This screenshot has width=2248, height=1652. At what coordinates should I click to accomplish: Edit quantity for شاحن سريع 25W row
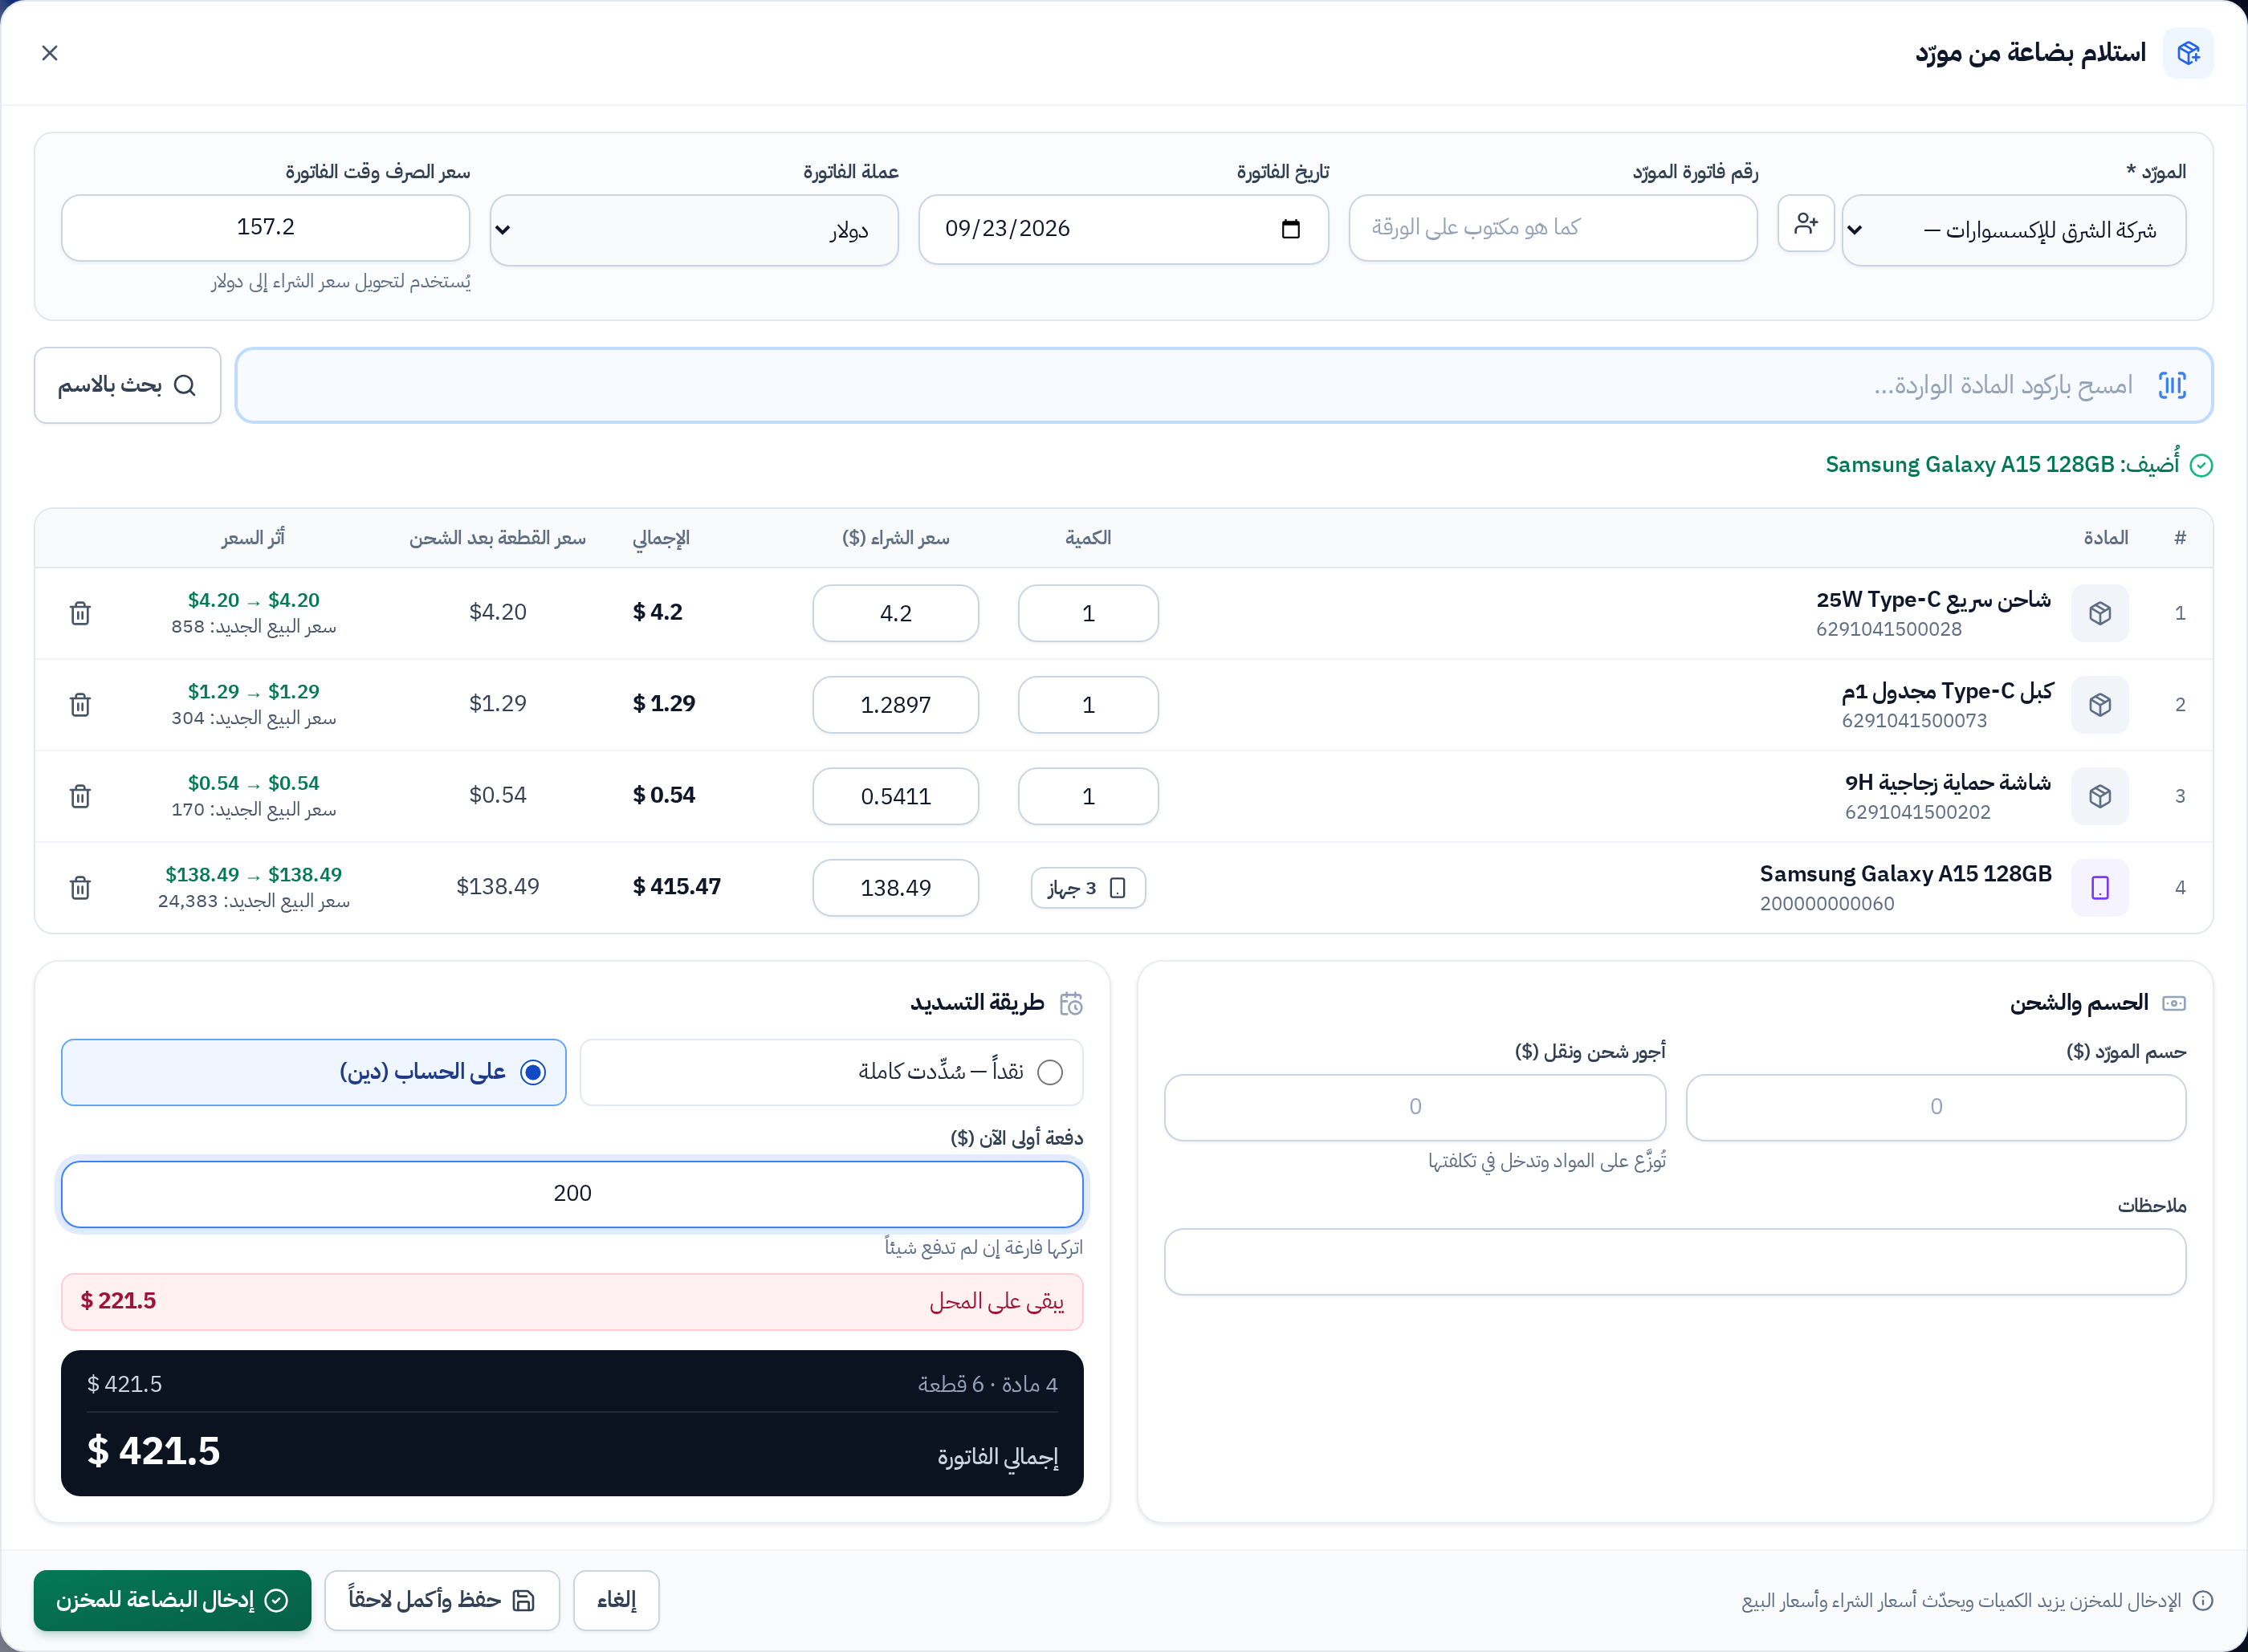(1088, 613)
